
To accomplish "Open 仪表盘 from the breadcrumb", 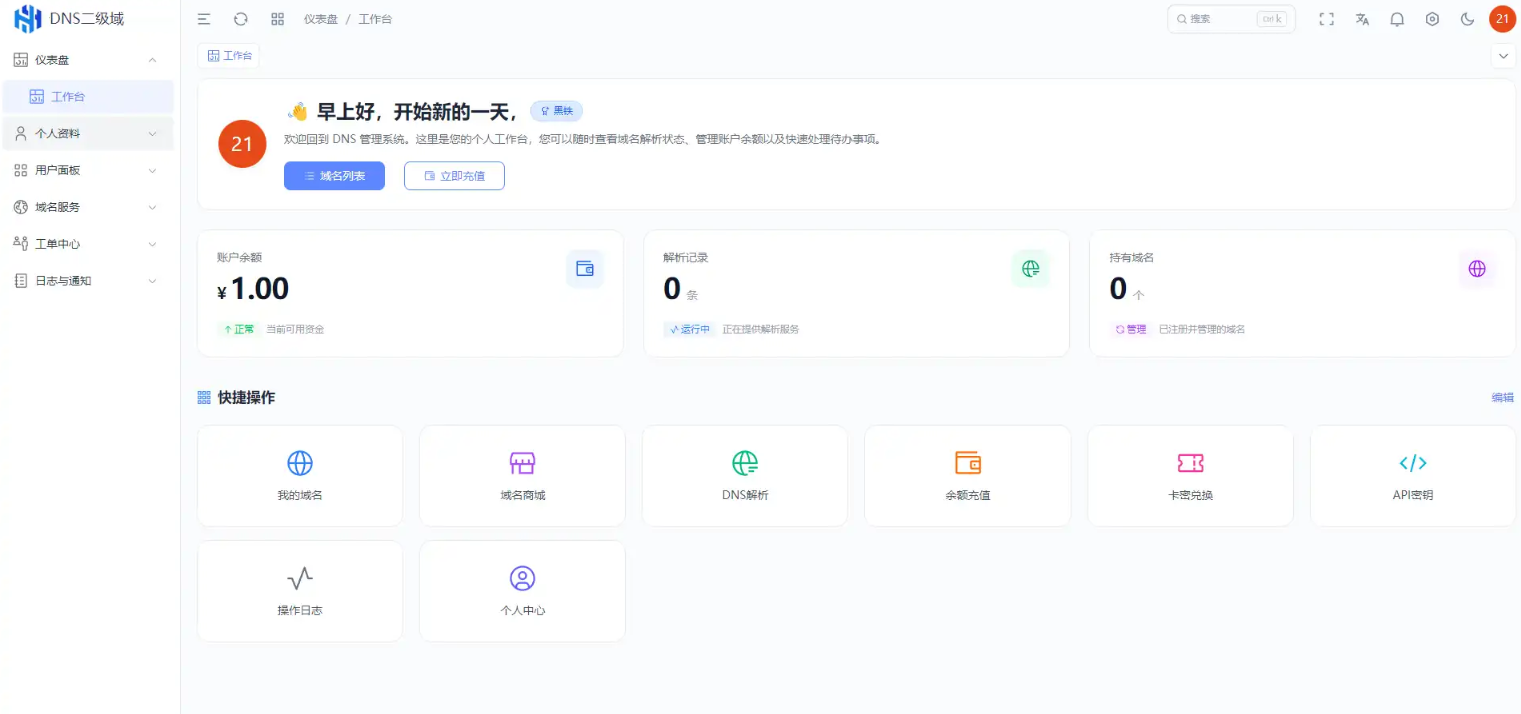I will pos(320,18).
